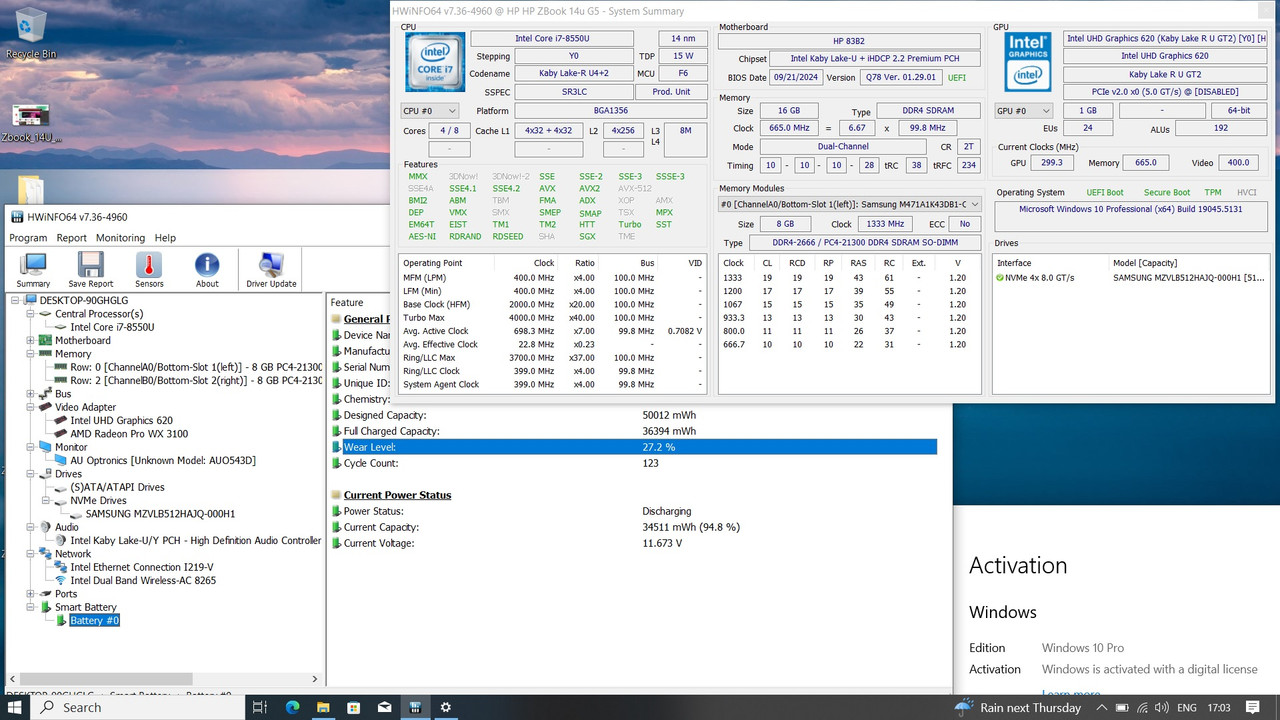Open the Monitoring menu
1280x720 pixels.
point(120,237)
